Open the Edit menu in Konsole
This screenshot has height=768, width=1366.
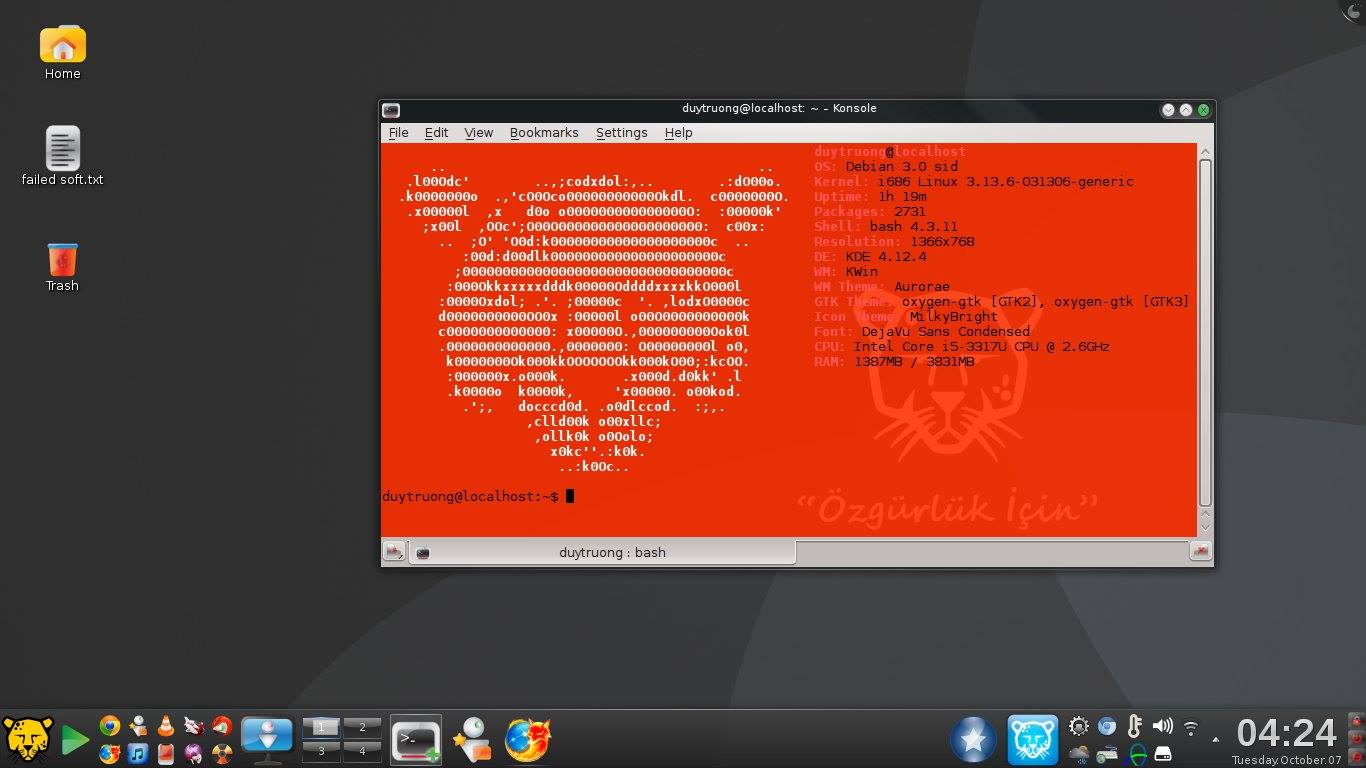click(x=436, y=132)
